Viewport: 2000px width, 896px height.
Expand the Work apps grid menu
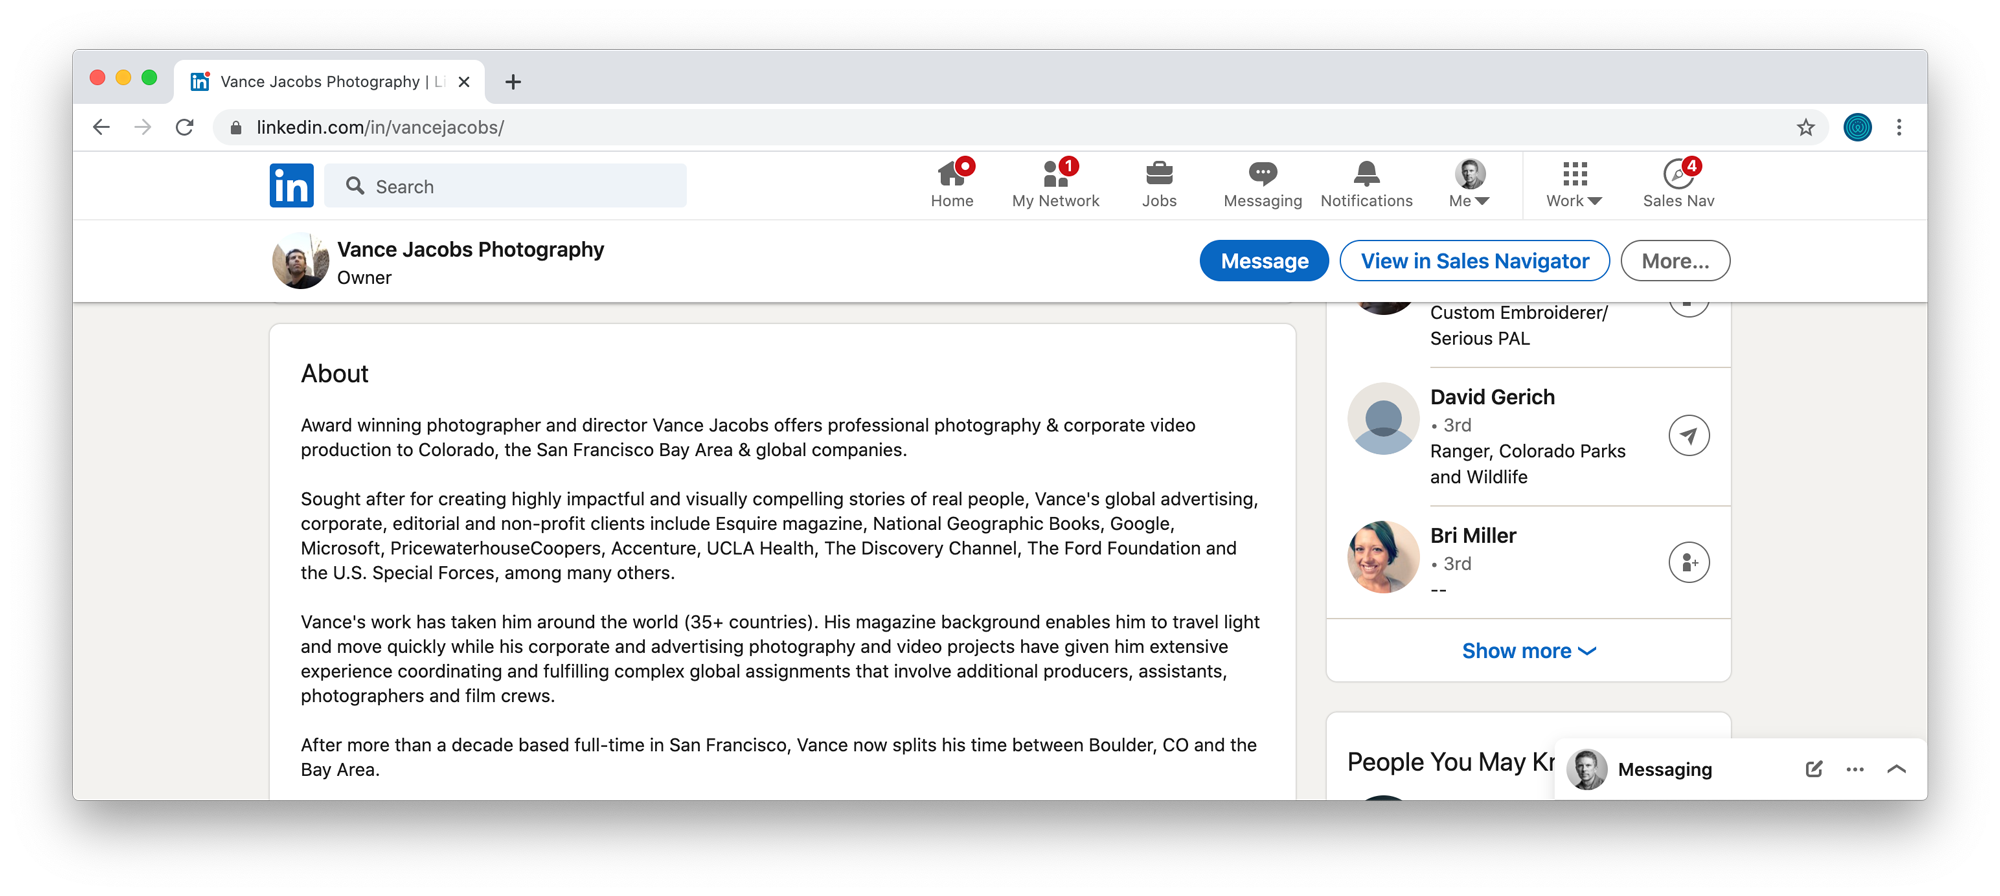(x=1574, y=184)
